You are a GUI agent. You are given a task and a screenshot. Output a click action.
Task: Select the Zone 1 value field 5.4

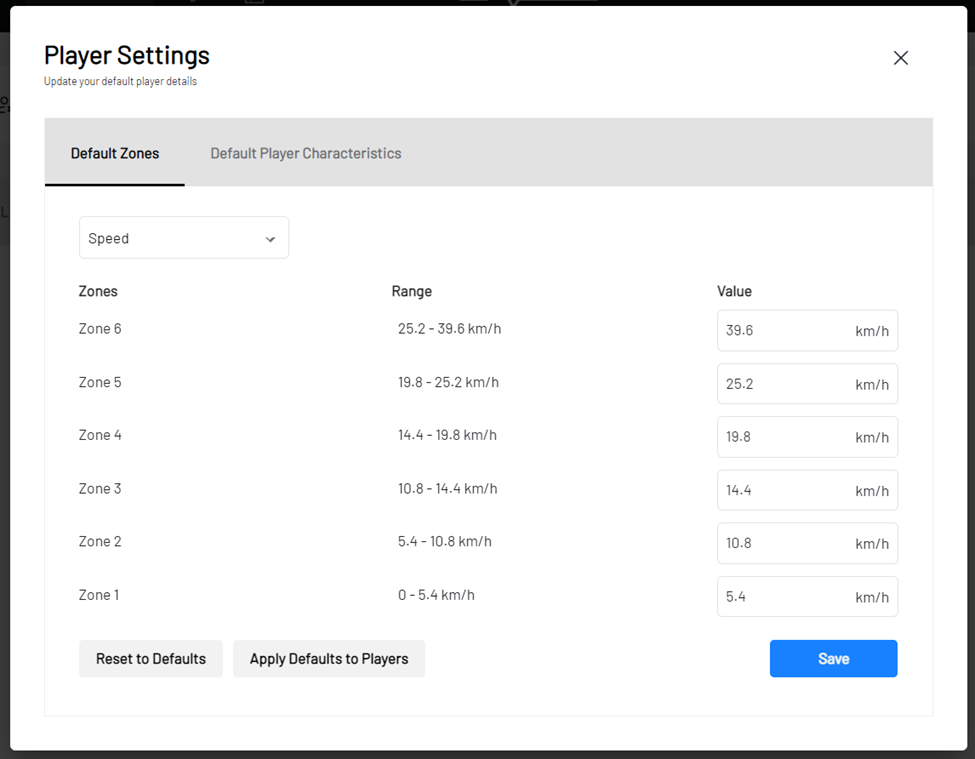(x=807, y=597)
